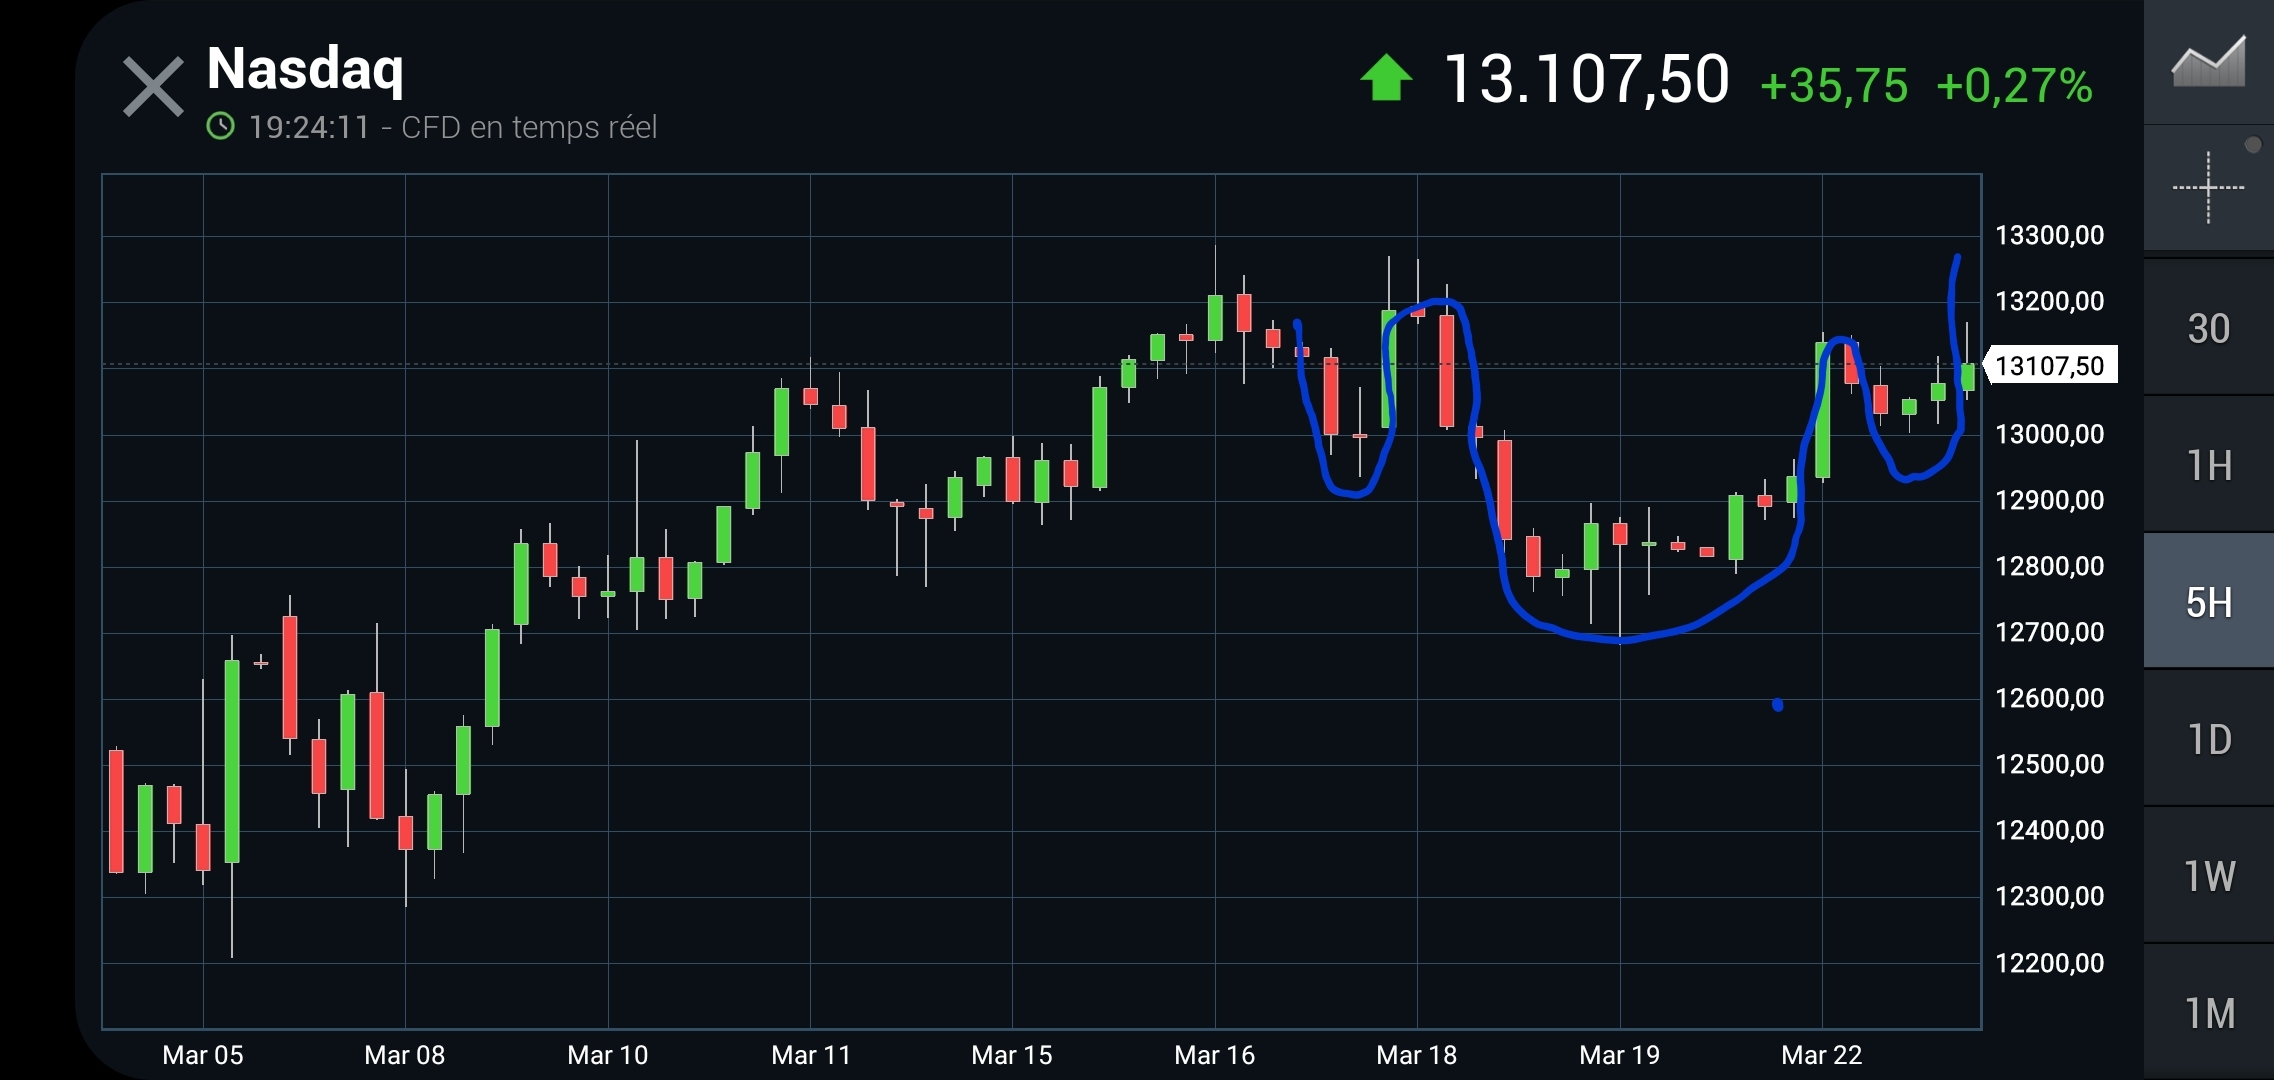This screenshot has height=1080, width=2274.
Task: Tap the green up-arrow price indicator
Action: pos(1386,78)
